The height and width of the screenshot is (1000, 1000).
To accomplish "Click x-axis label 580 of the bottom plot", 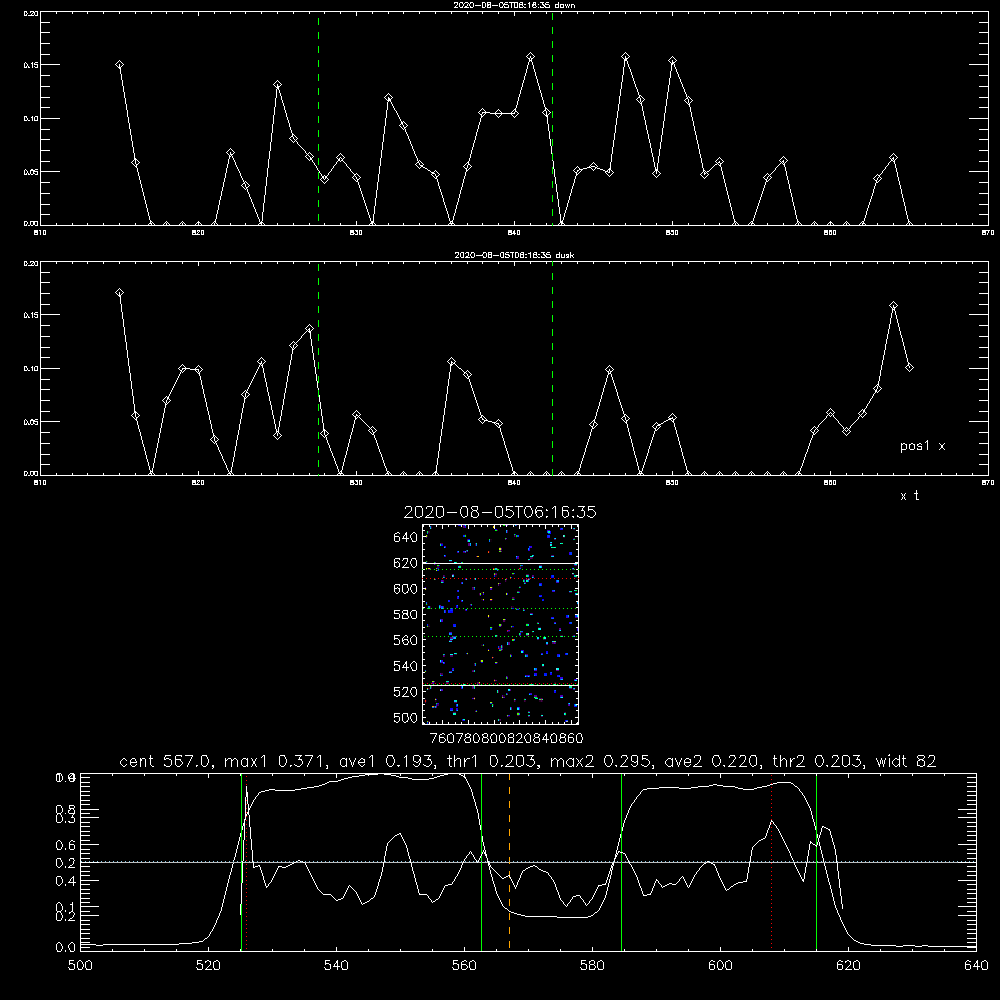I will (x=592, y=966).
